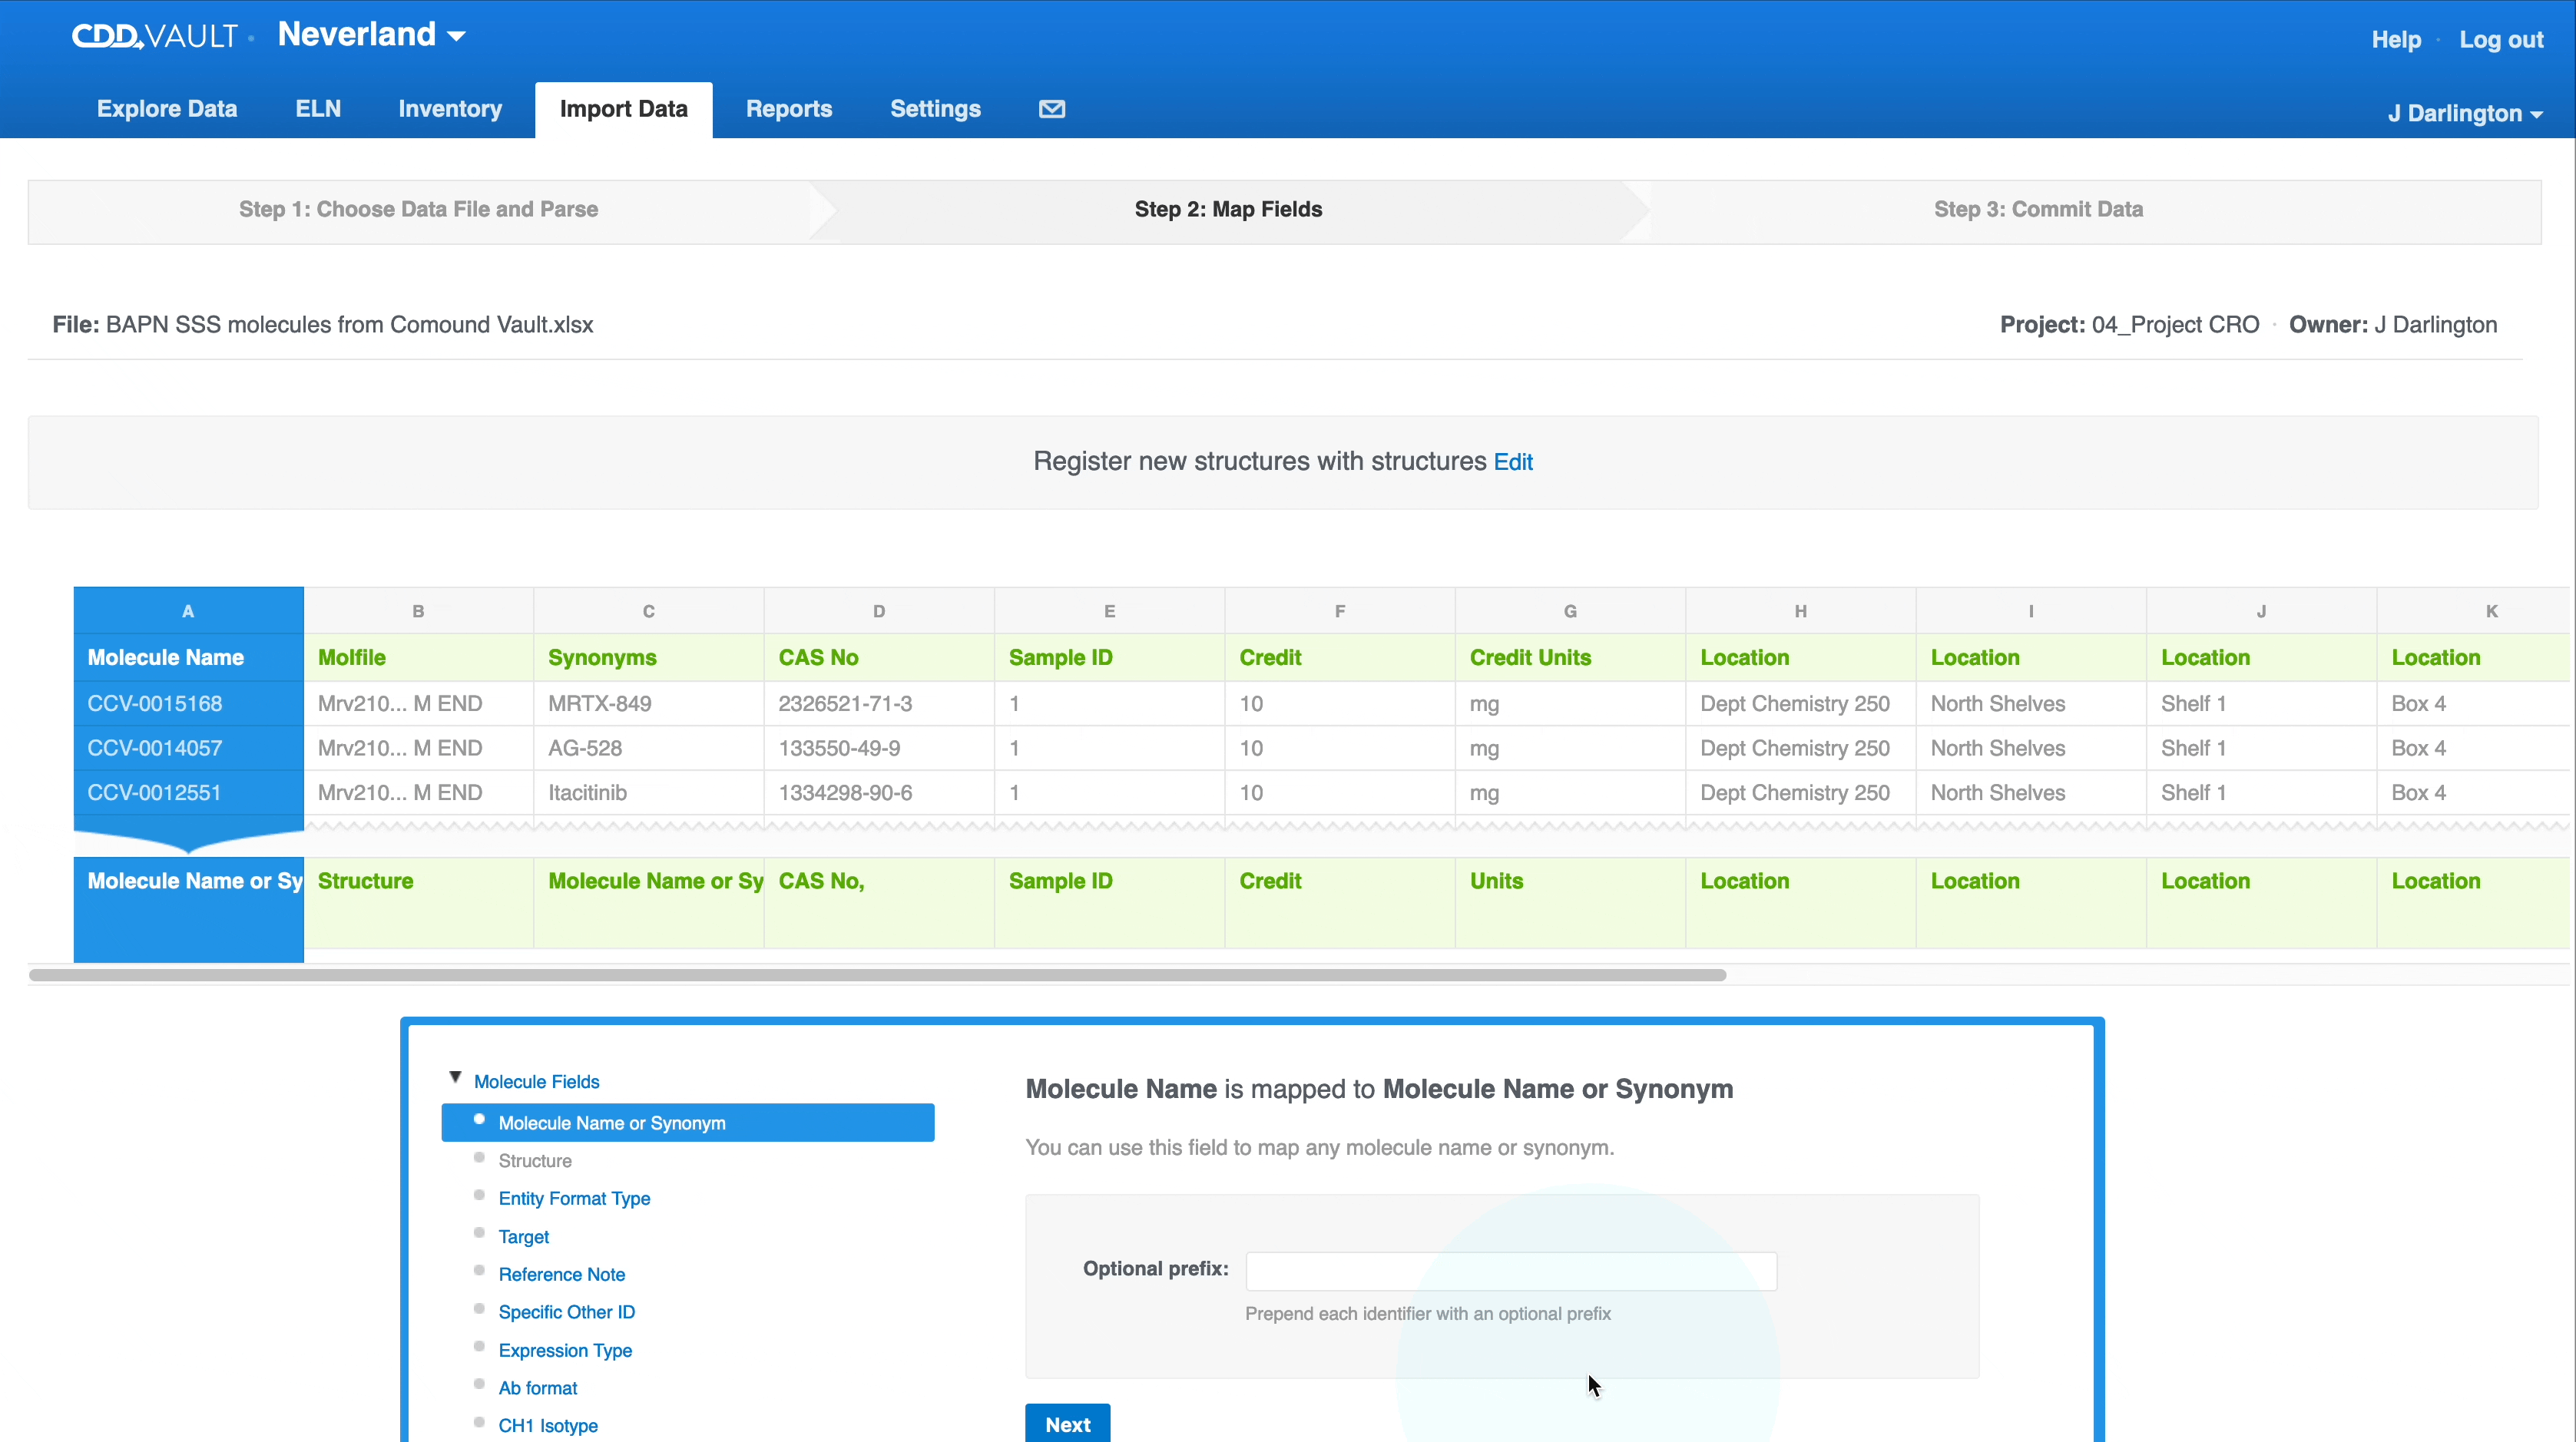Screen dimensions: 2576x1442
Task: Open the Neverland vault dropdown
Action: [x=371, y=35]
